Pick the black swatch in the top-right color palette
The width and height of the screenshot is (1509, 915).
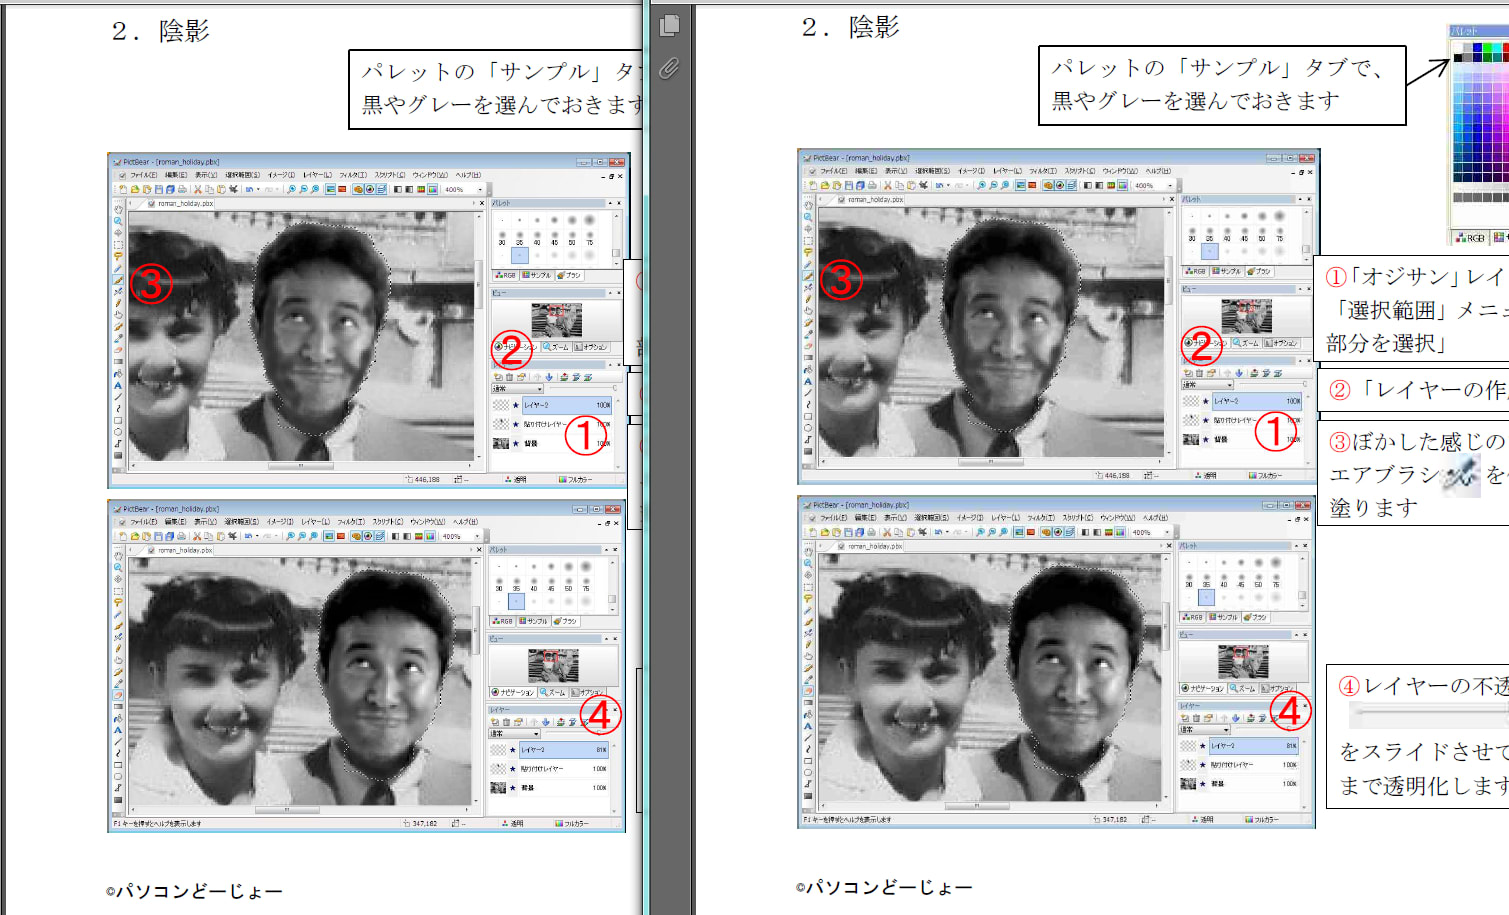[x=1458, y=57]
